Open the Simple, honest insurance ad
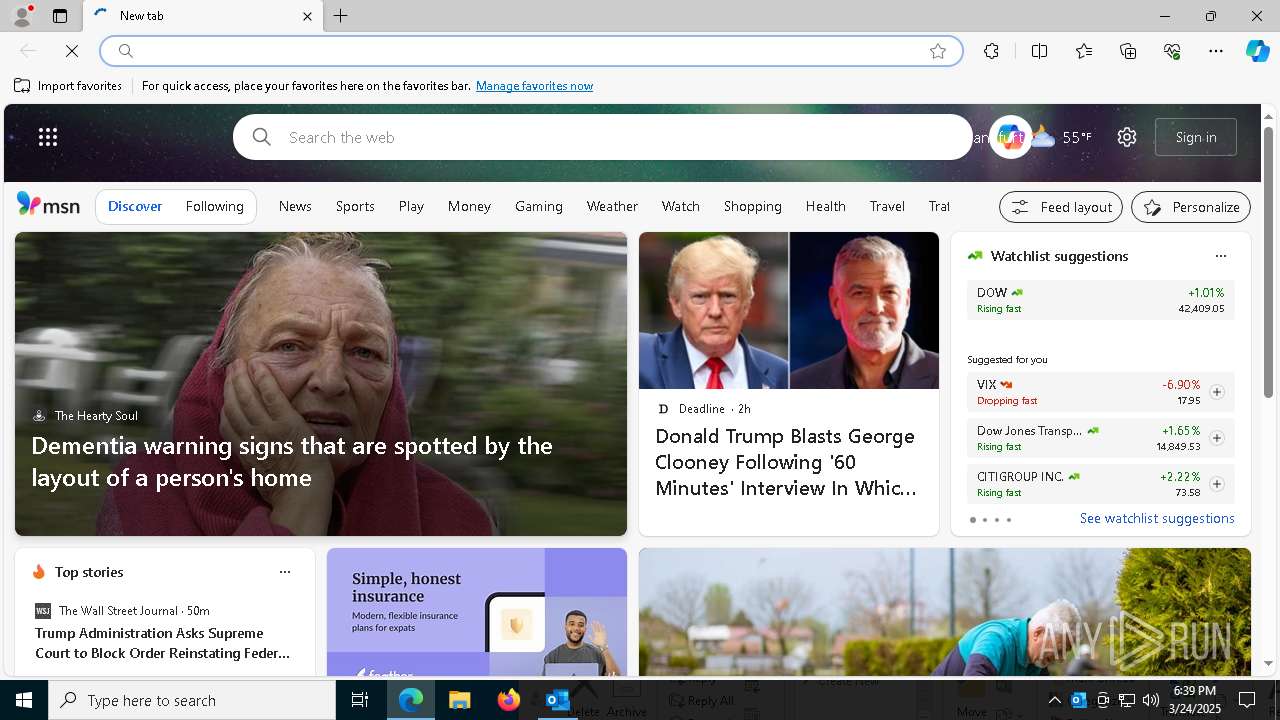 click(x=477, y=612)
